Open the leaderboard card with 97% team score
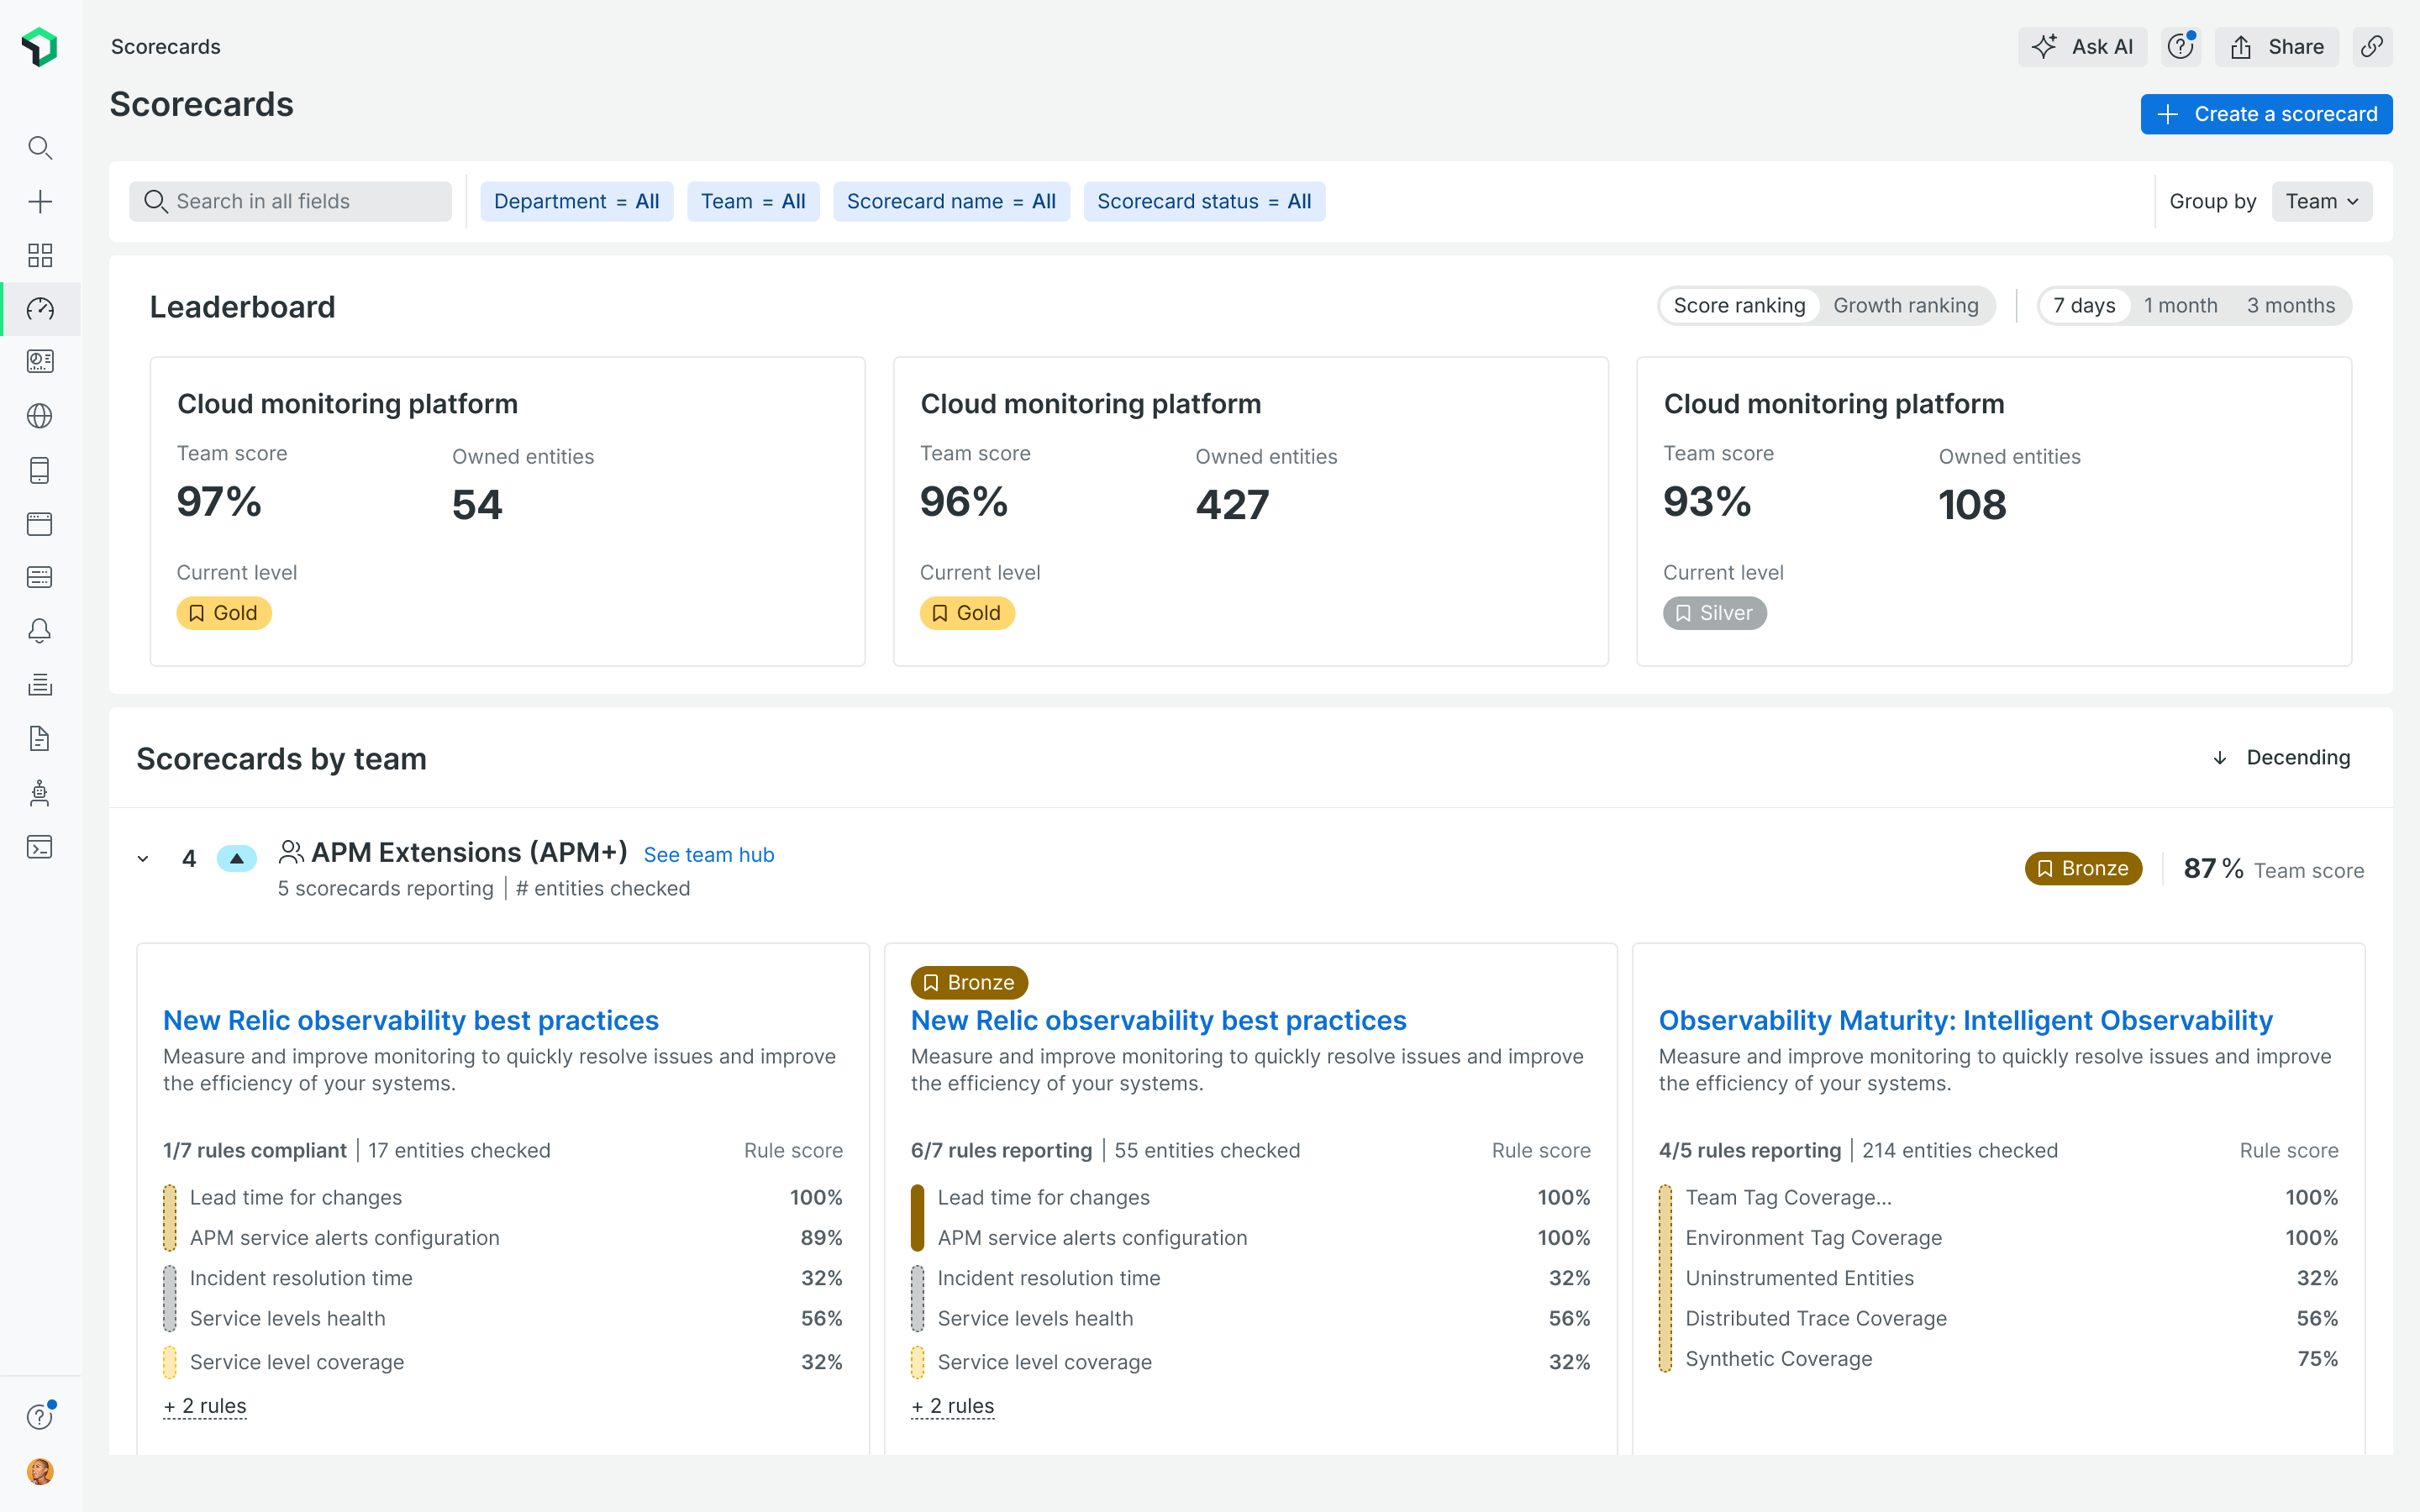Viewport: 2420px width, 1512px height. (507, 511)
